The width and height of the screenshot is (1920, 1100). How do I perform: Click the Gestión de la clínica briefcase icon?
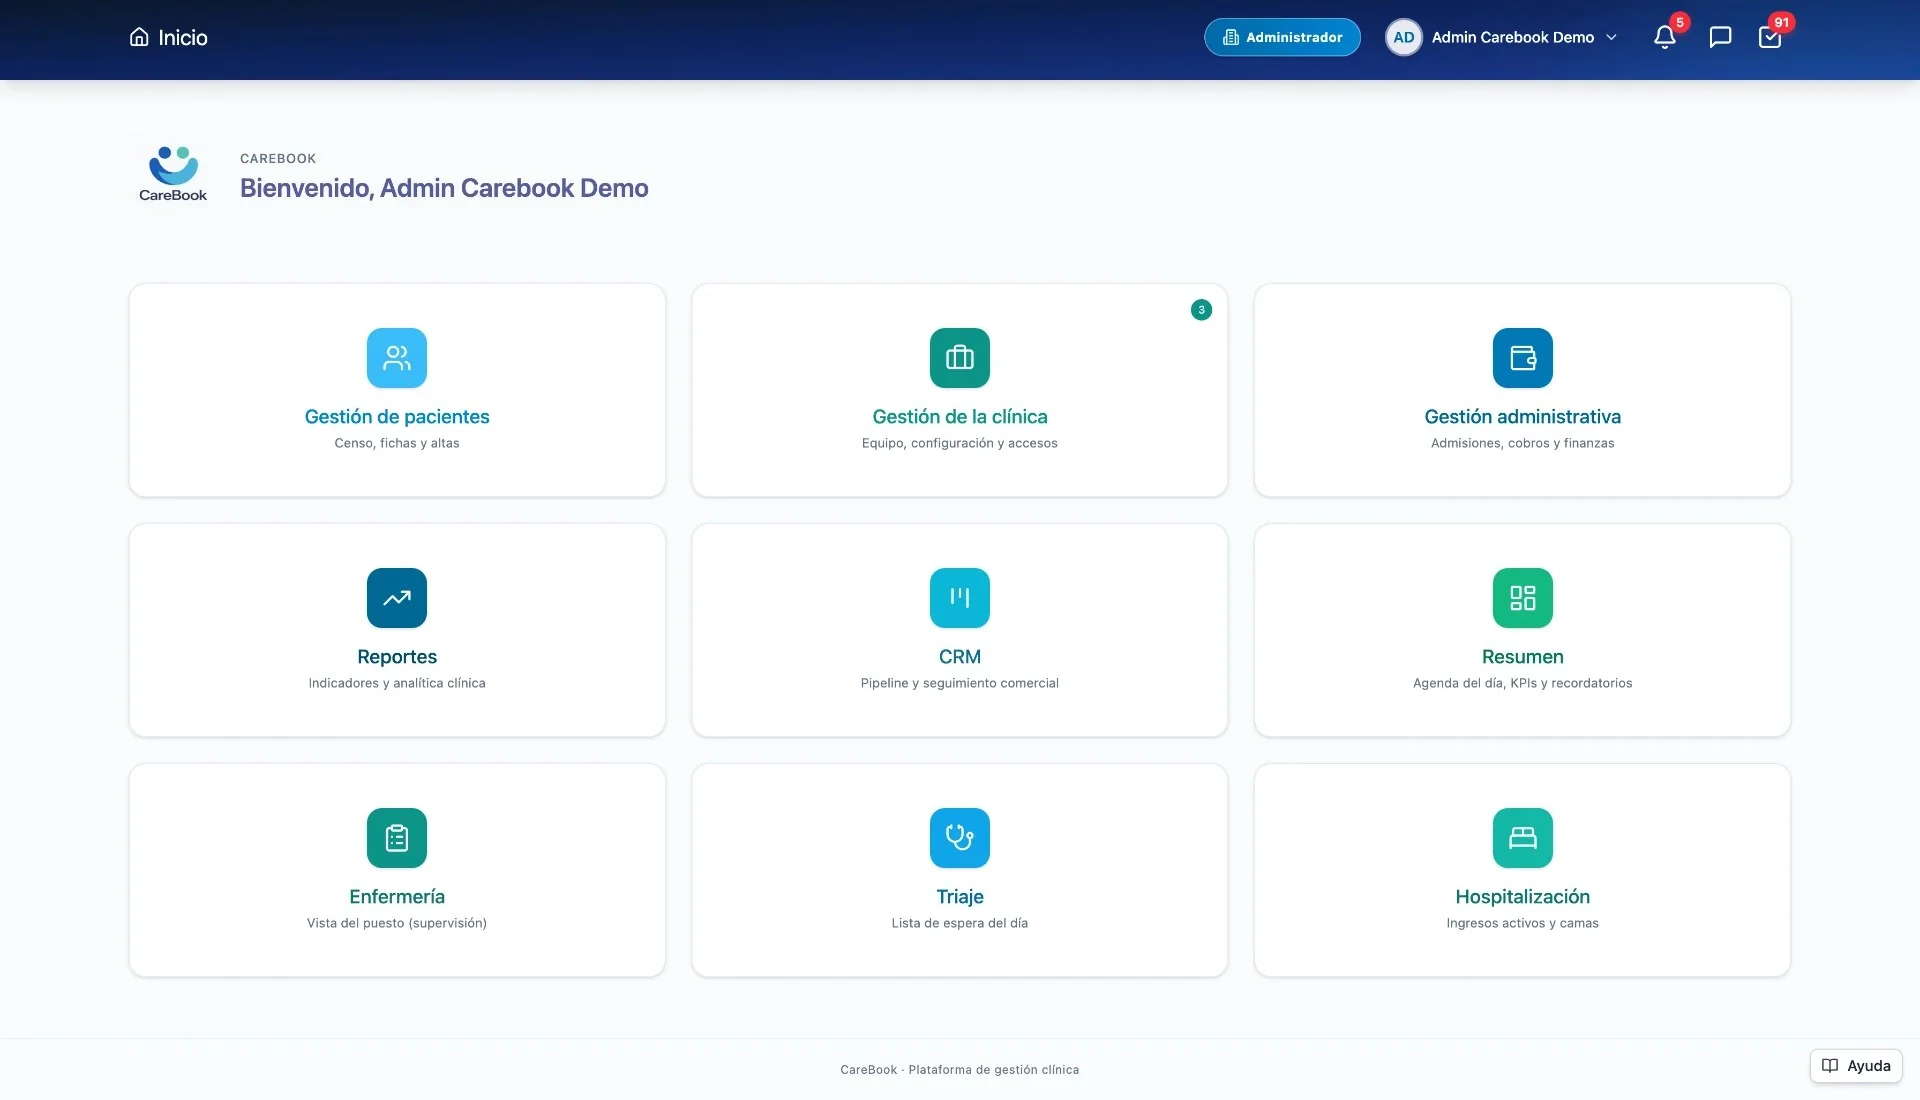point(960,358)
